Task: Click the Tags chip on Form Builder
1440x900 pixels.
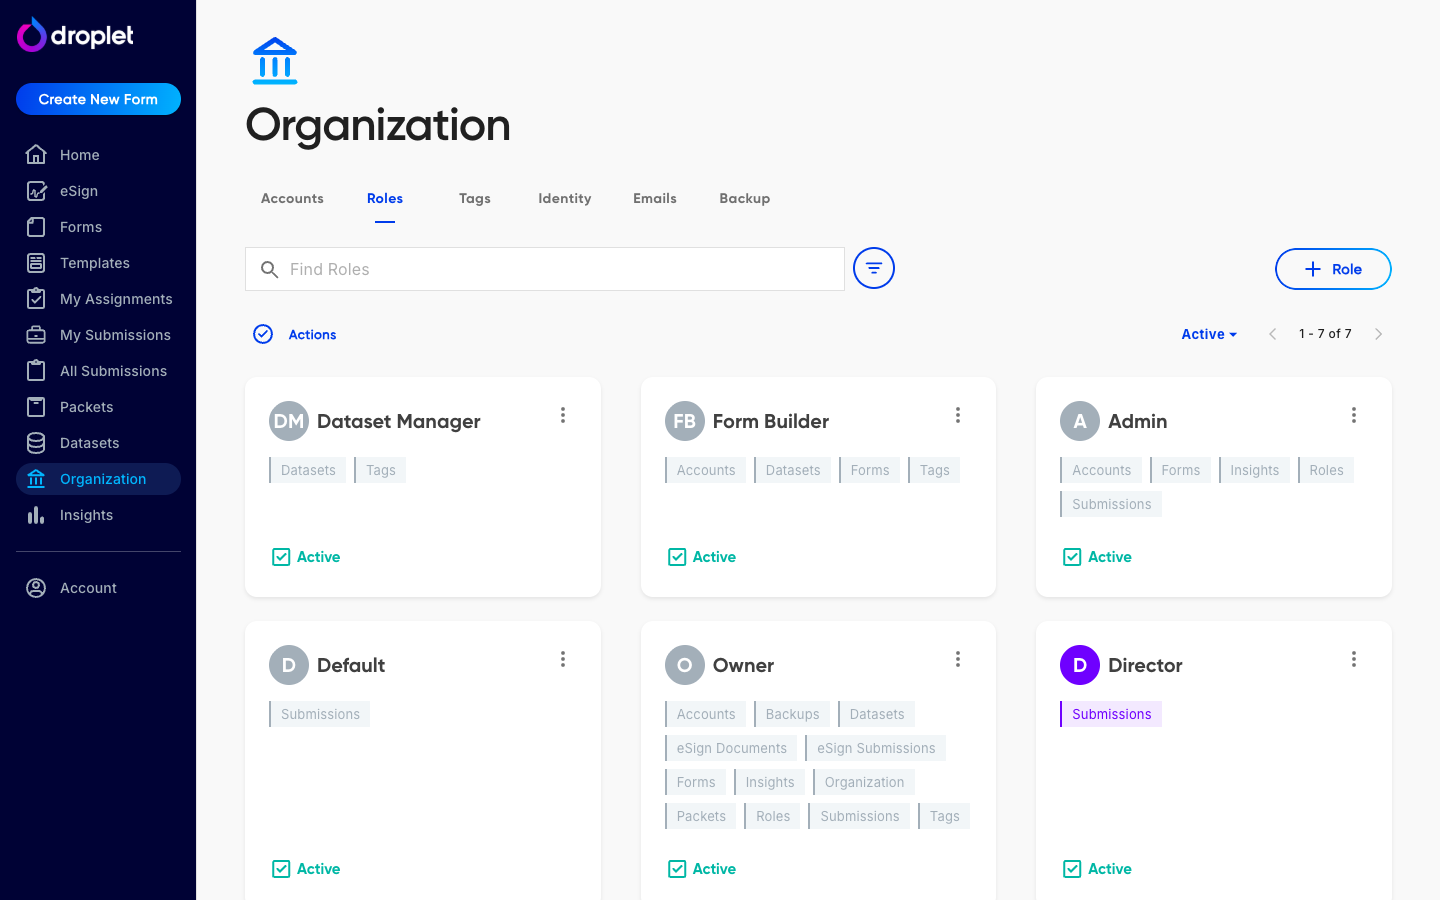Action: pos(934,470)
